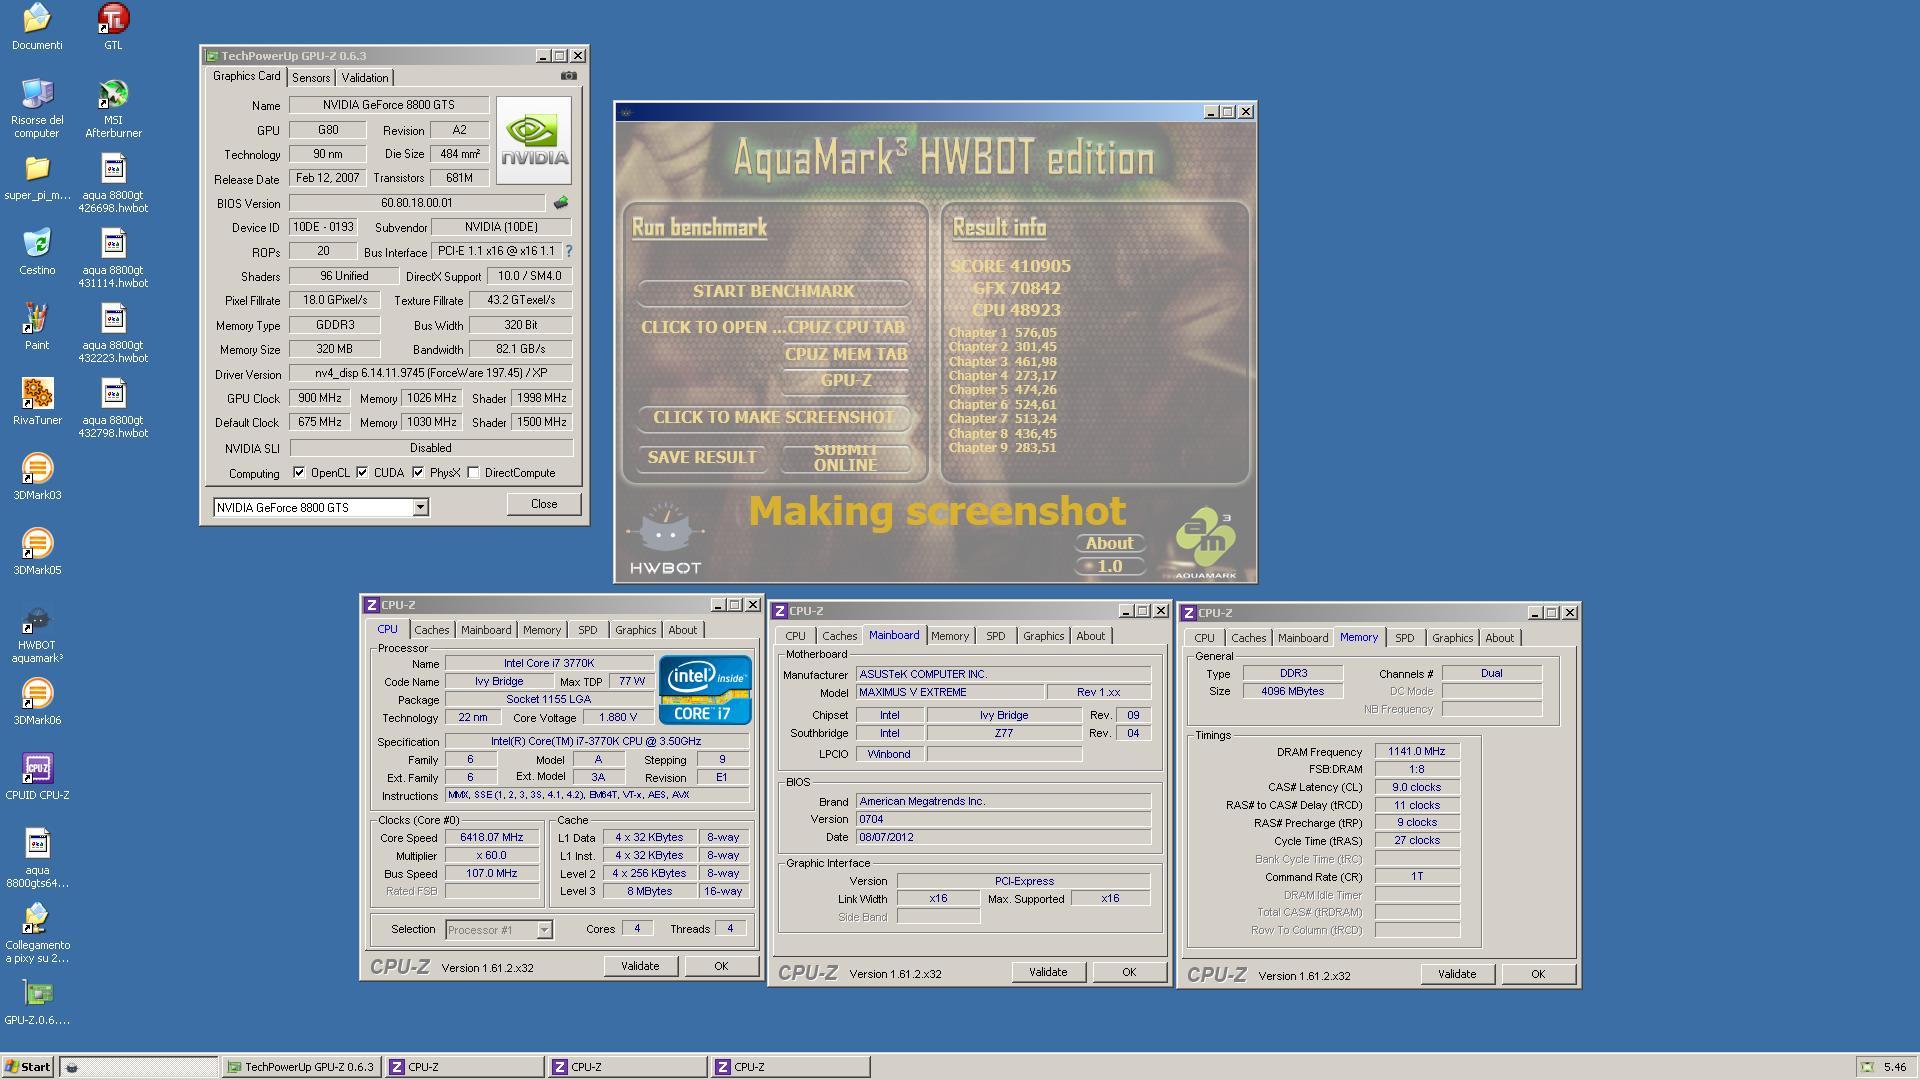Click DRAM Frequency value 1141.0 MHz
This screenshot has height=1080, width=1920.
tap(1416, 751)
